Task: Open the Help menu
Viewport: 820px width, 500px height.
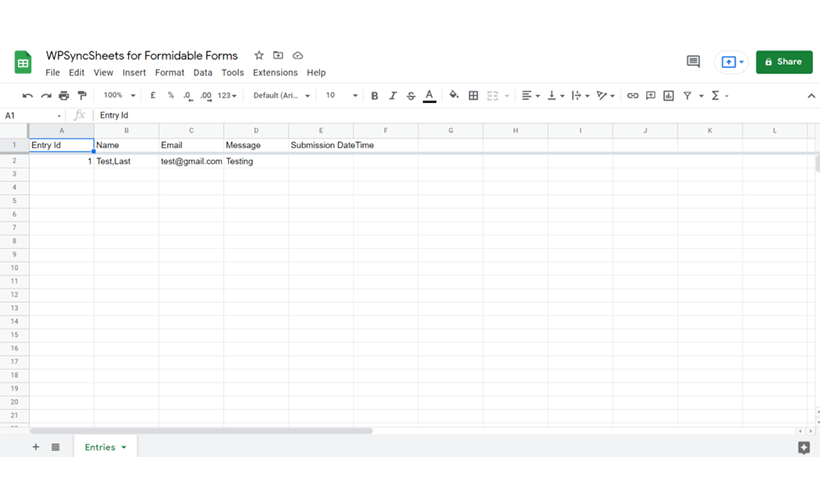Action: pyautogui.click(x=316, y=73)
